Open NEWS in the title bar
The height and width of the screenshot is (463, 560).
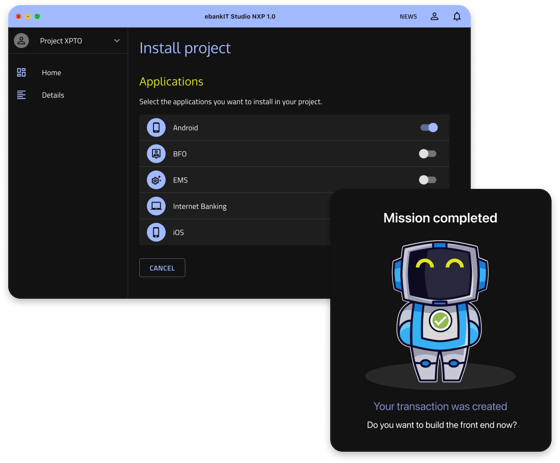coord(408,16)
